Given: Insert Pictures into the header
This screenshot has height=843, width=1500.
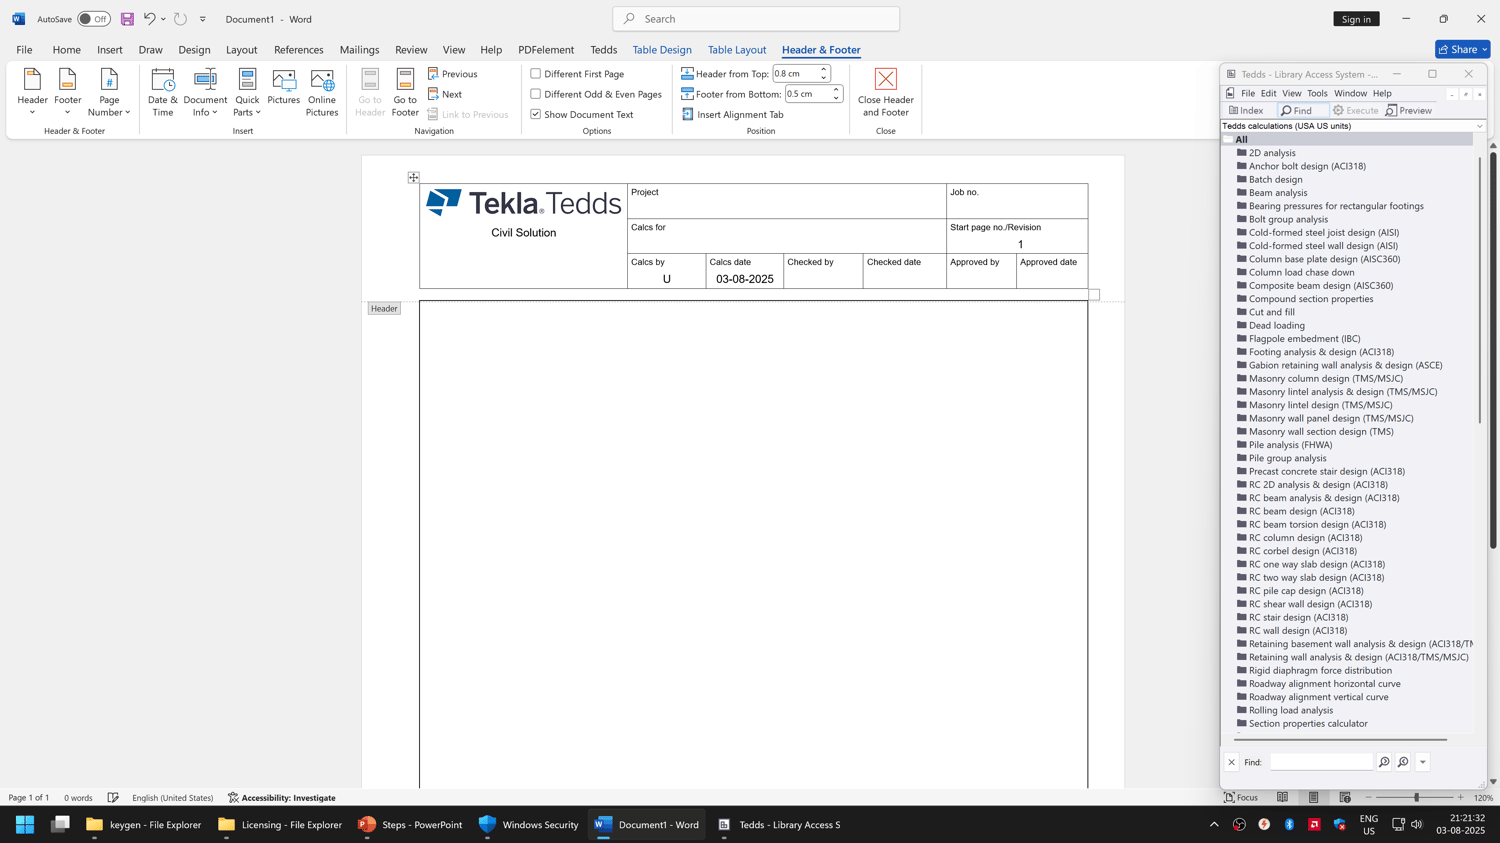Looking at the screenshot, I should (x=284, y=87).
